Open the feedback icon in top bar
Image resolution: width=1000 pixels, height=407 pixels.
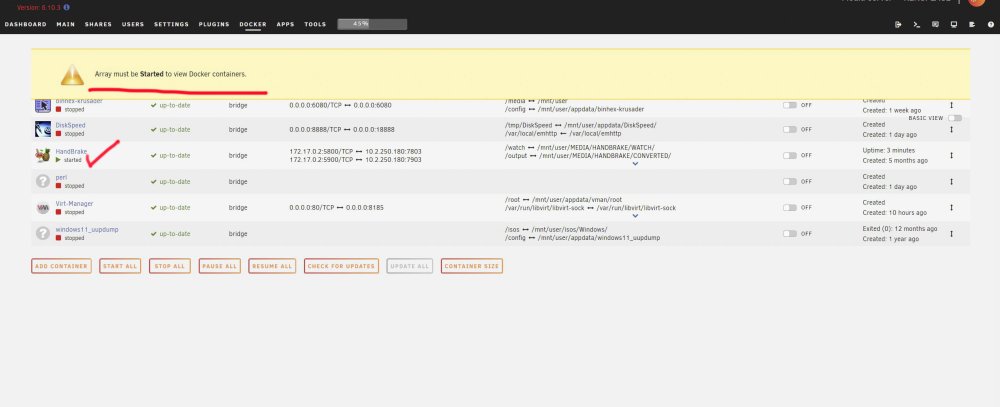point(935,24)
